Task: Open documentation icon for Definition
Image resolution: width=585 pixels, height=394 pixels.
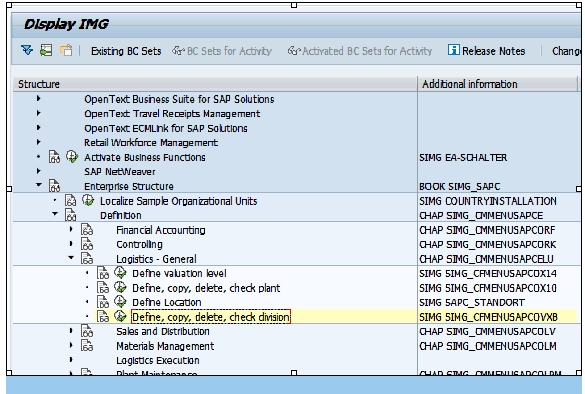Action: point(71,215)
